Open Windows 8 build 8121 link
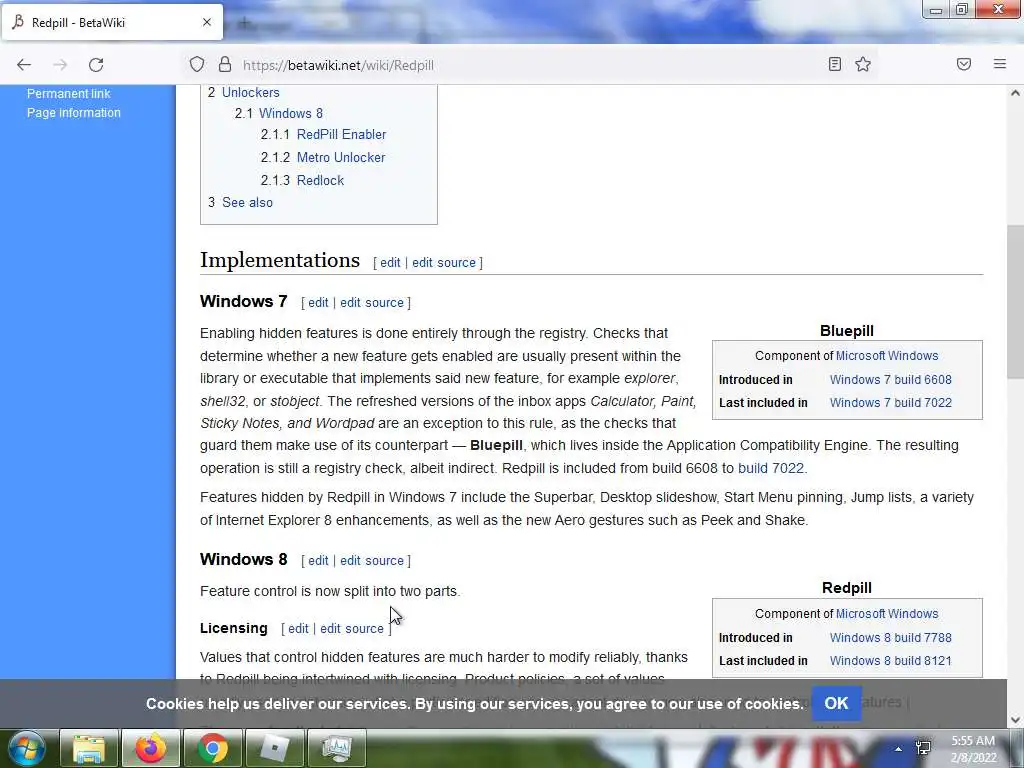 (x=891, y=661)
